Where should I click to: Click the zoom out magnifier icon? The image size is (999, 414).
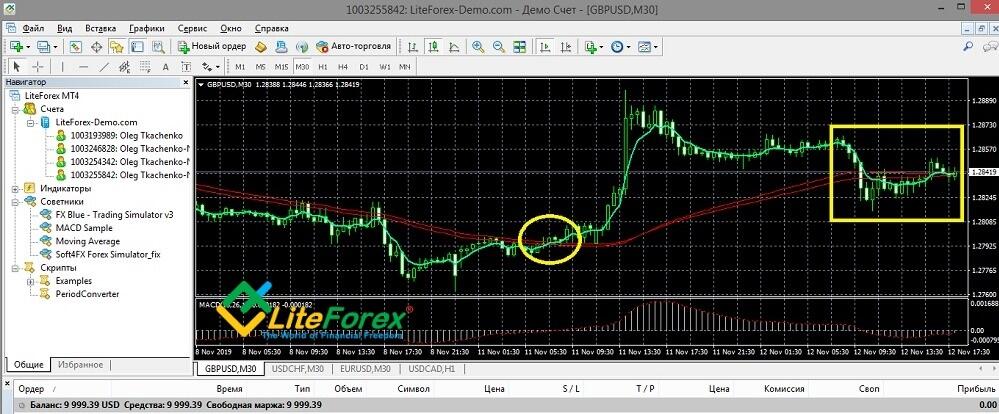pos(499,46)
